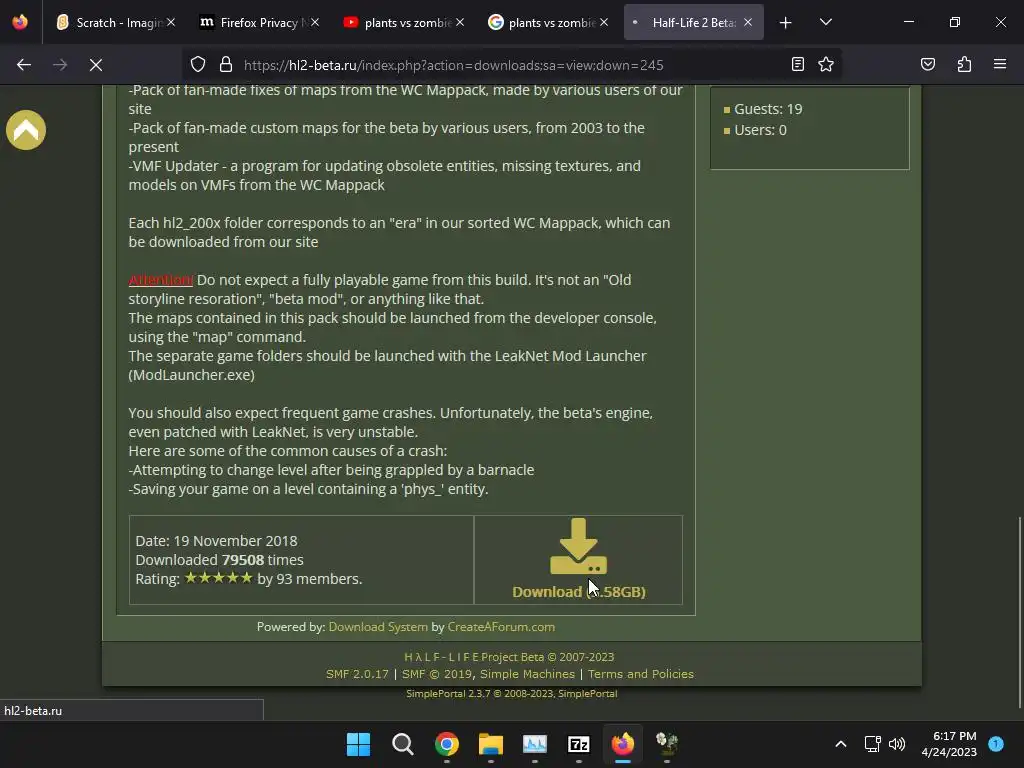Click the Downloaded 79508 times text
The height and width of the screenshot is (768, 1024).
[x=219, y=560]
